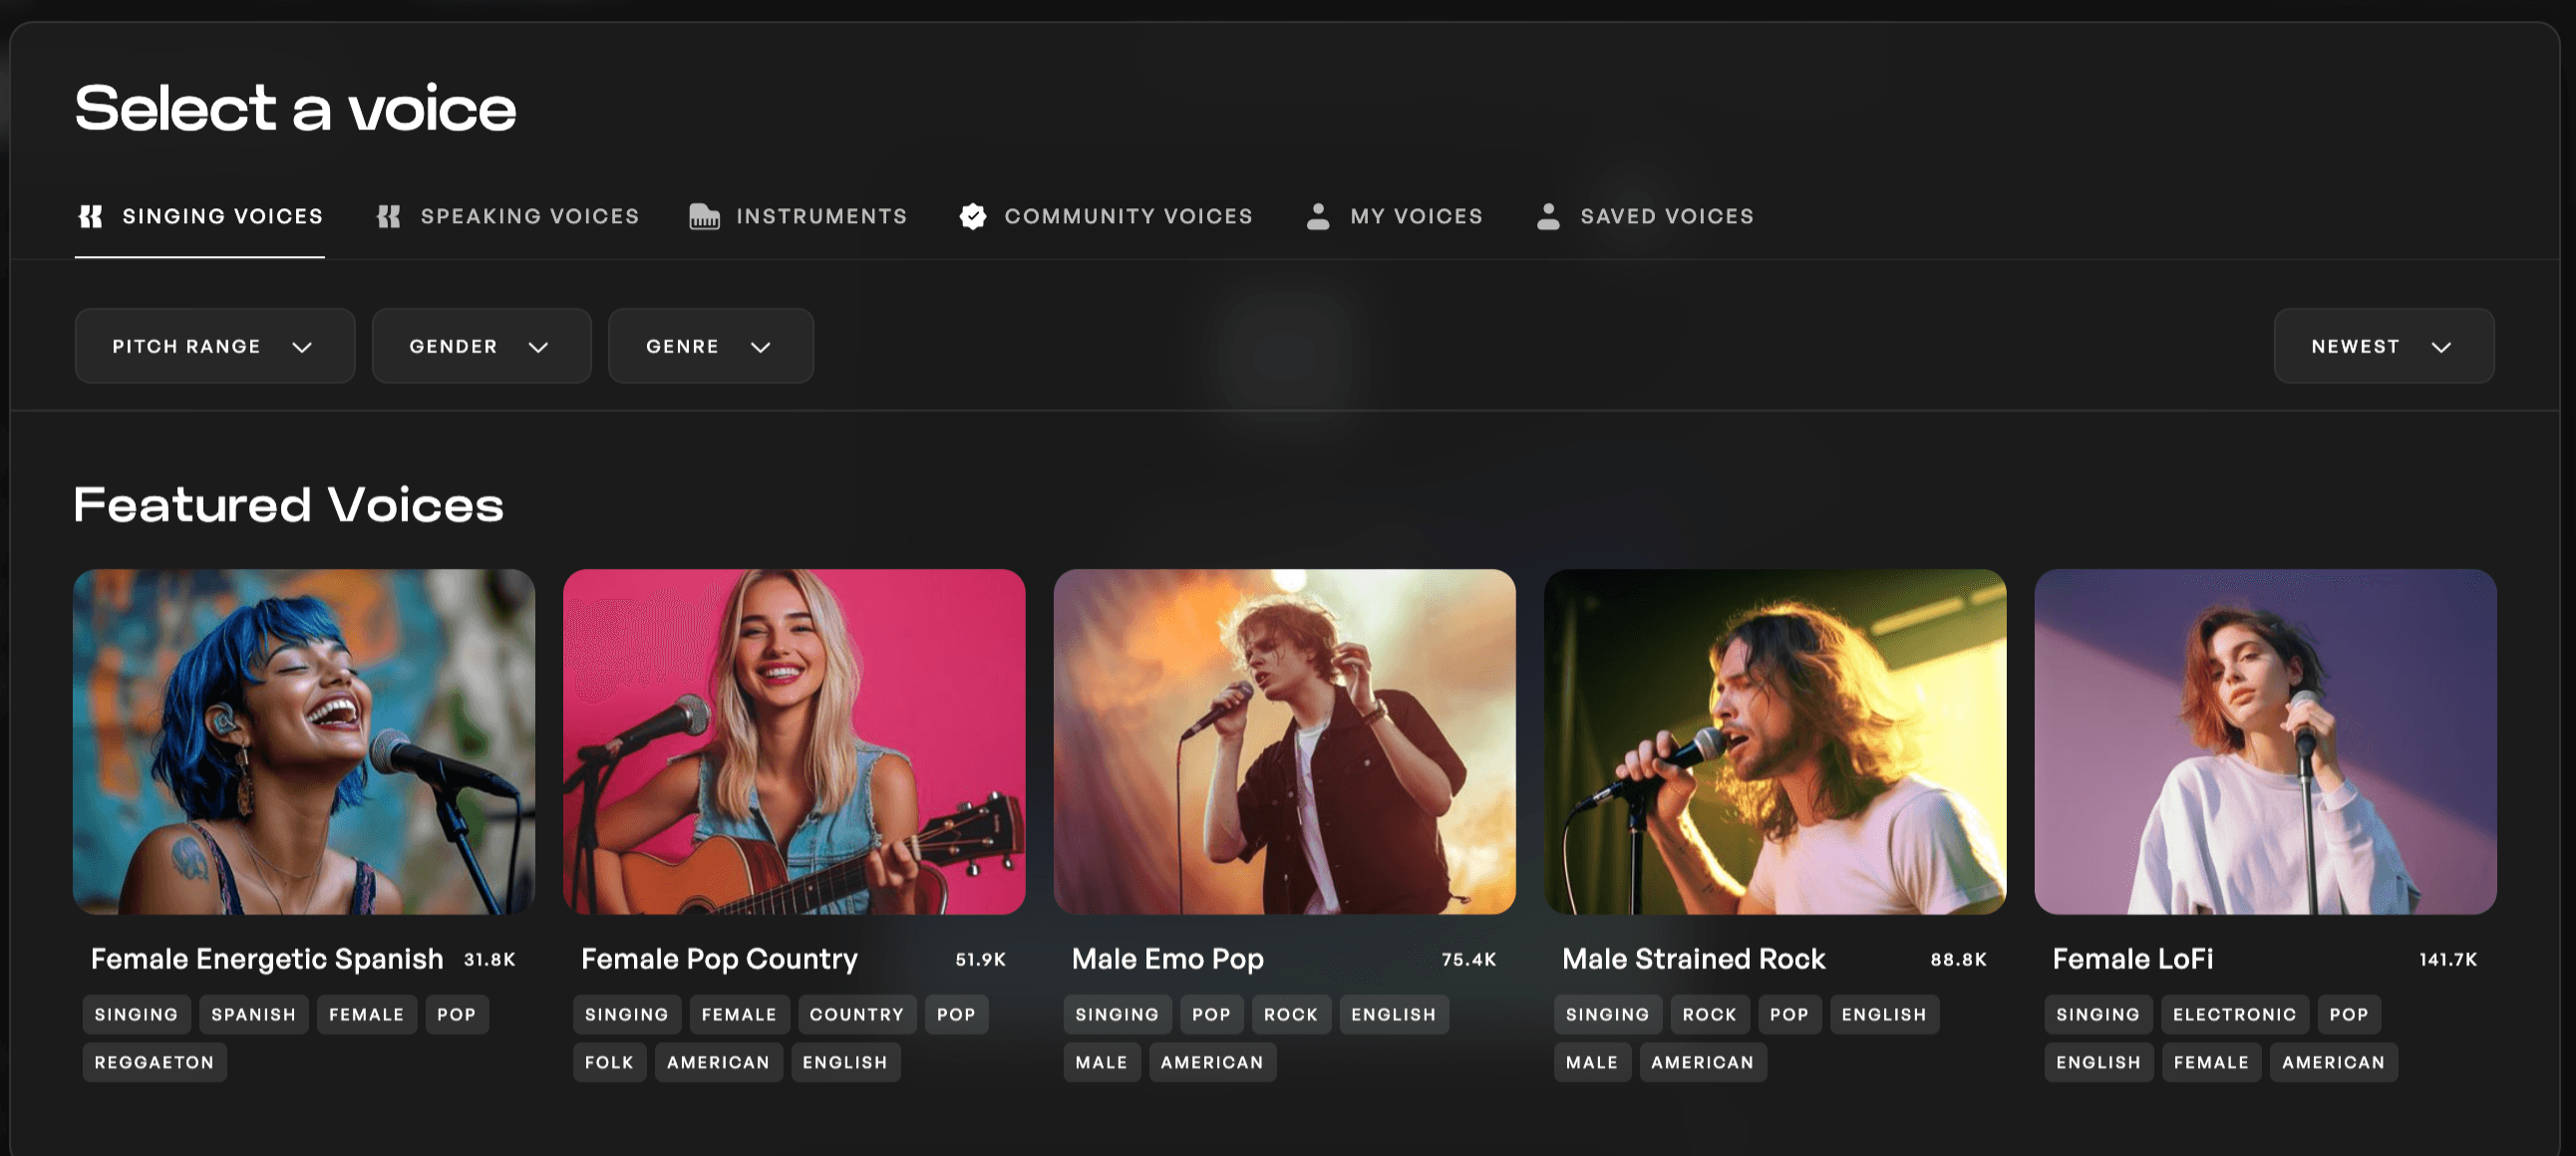Switch to the Instruments tab
This screenshot has width=2576, height=1156.
(798, 216)
